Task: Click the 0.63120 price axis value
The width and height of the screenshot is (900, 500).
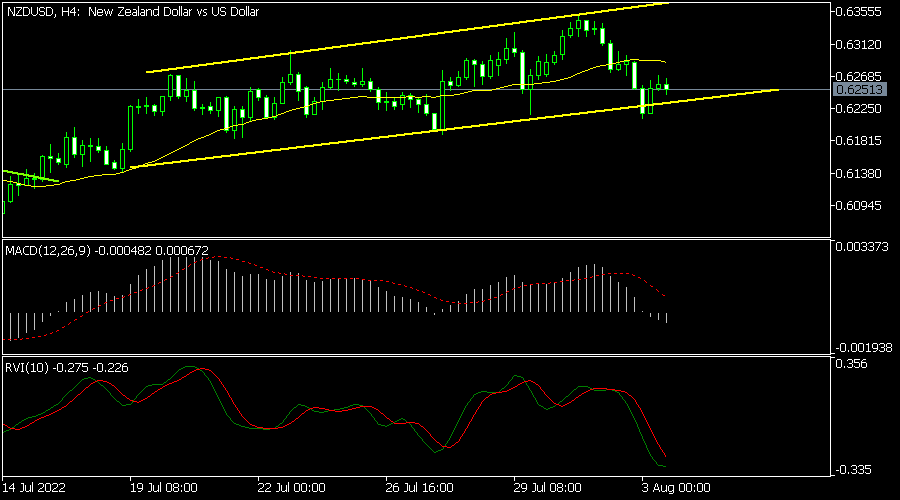Action: point(859,45)
